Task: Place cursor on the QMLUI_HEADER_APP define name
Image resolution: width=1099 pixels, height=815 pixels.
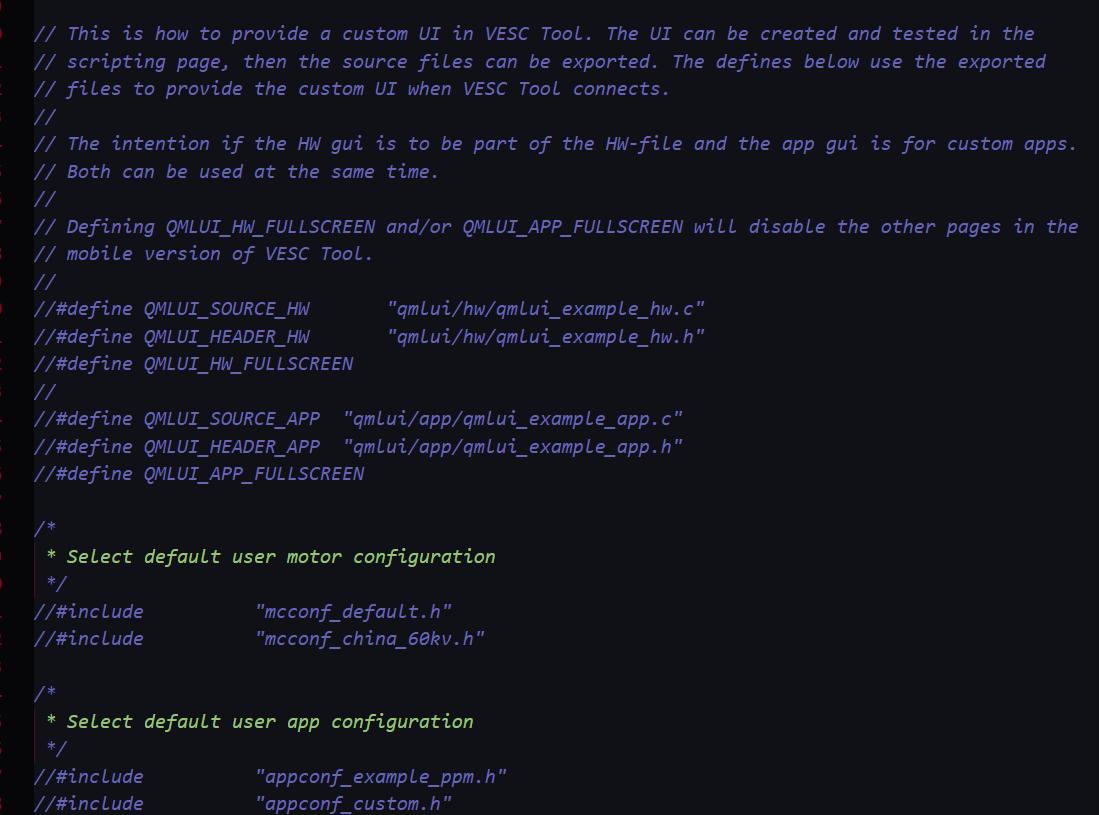Action: tap(232, 446)
